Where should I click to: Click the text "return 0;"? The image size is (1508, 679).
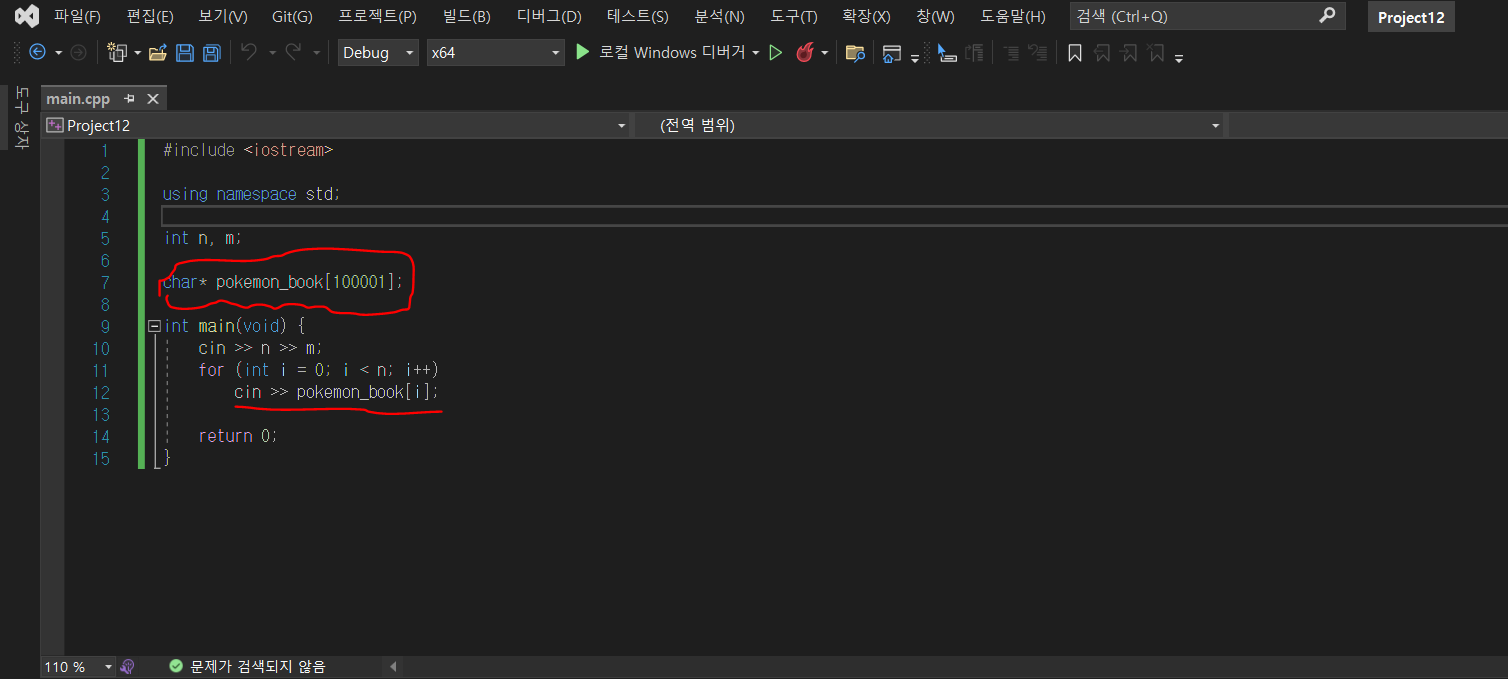point(238,436)
